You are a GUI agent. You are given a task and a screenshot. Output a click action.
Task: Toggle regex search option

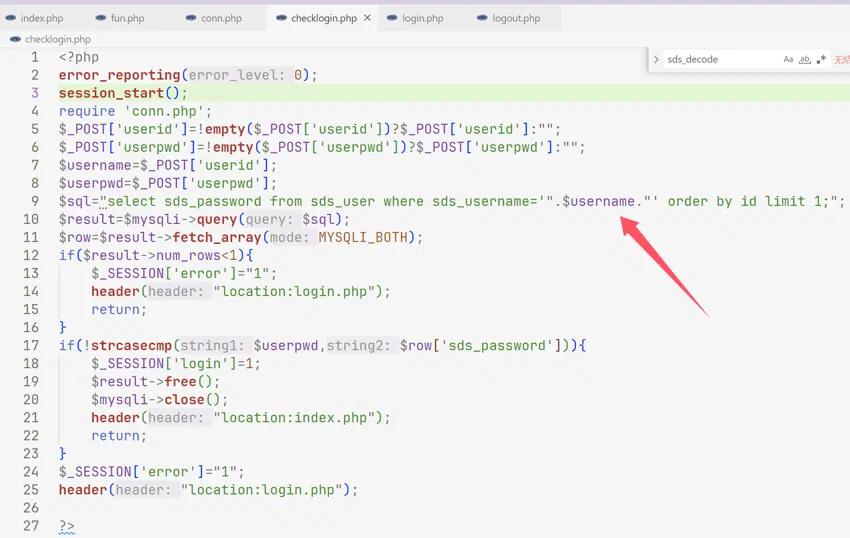pos(821,60)
